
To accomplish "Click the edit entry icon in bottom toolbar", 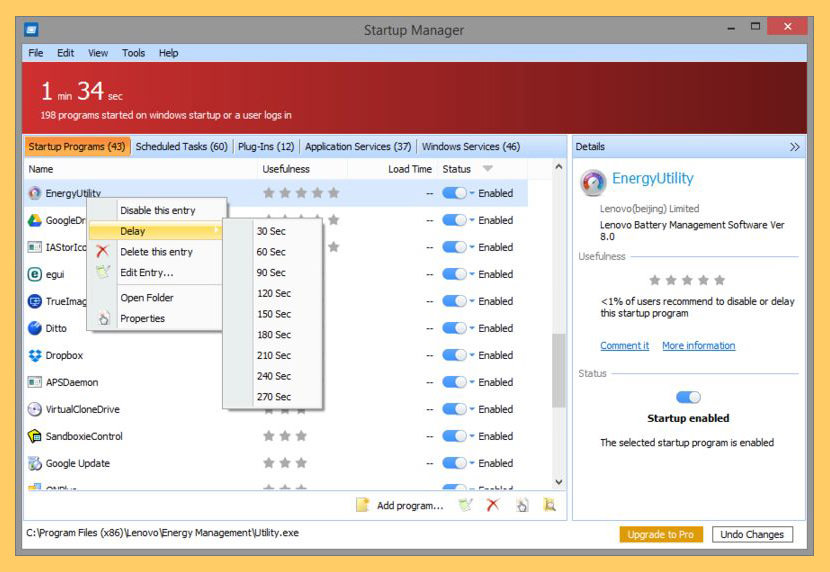I will [465, 505].
